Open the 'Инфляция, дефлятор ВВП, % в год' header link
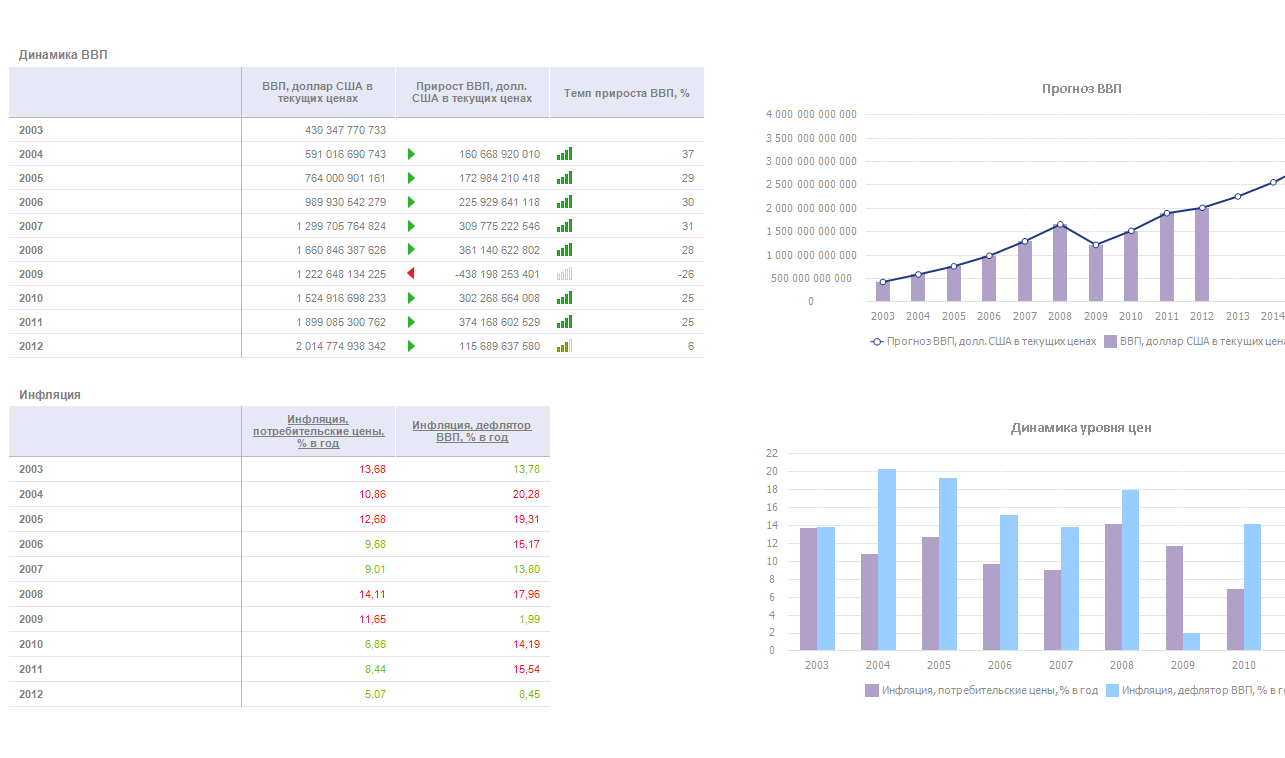The width and height of the screenshot is (1285, 758). [472, 431]
